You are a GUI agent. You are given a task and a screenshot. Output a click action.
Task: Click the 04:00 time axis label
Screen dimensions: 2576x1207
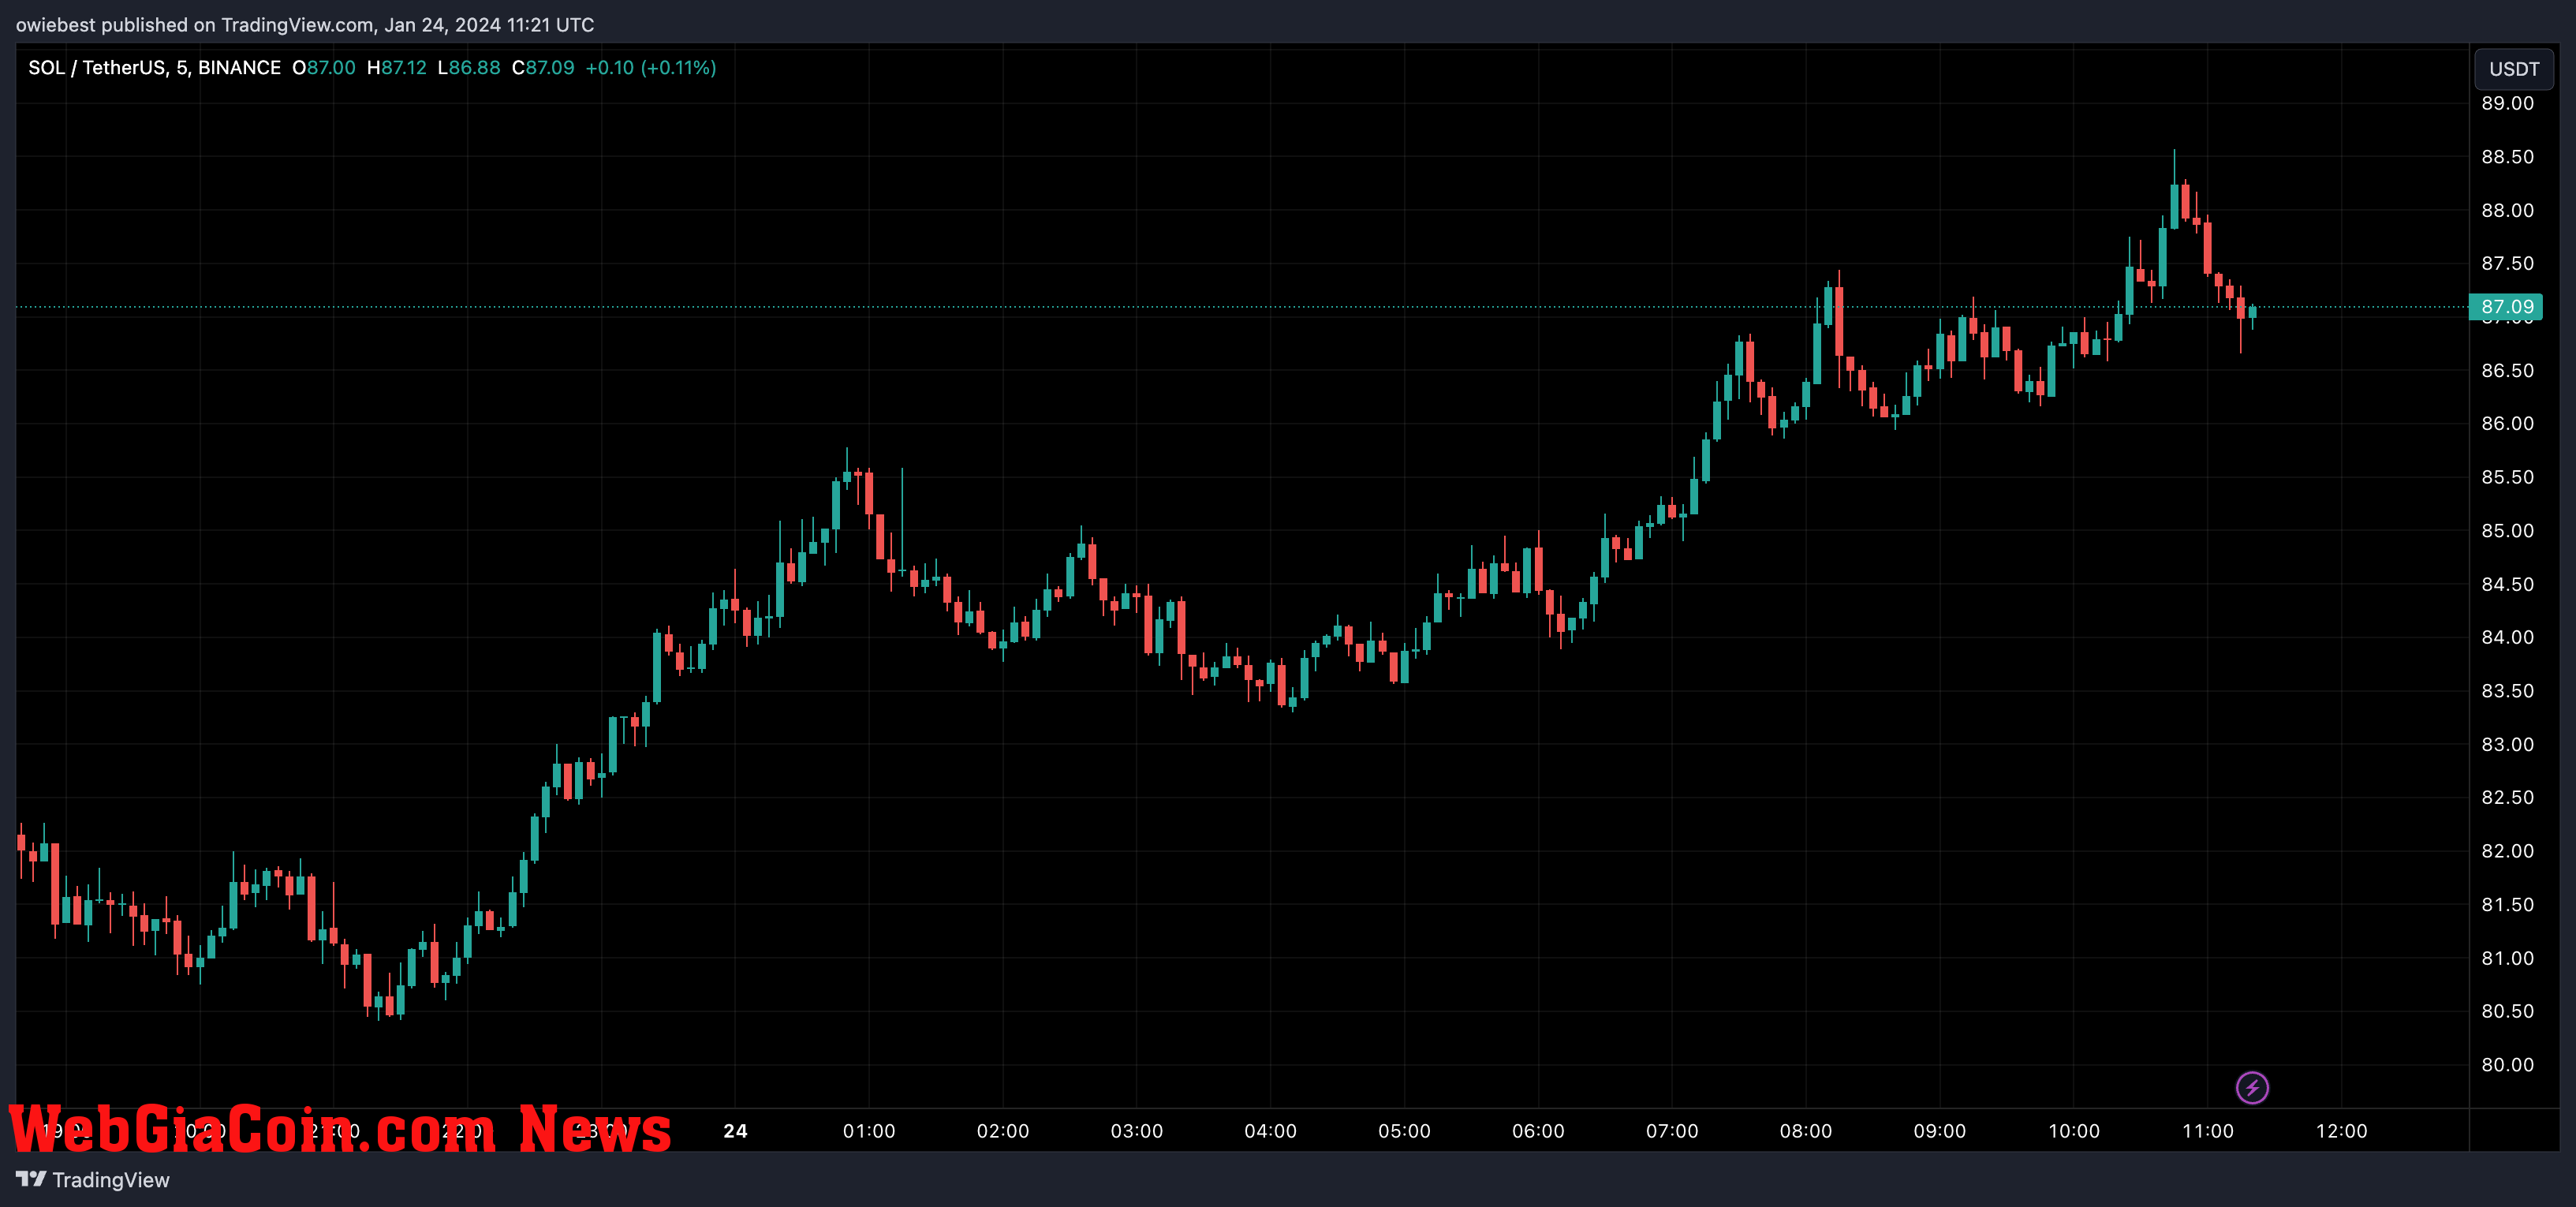click(1270, 1131)
